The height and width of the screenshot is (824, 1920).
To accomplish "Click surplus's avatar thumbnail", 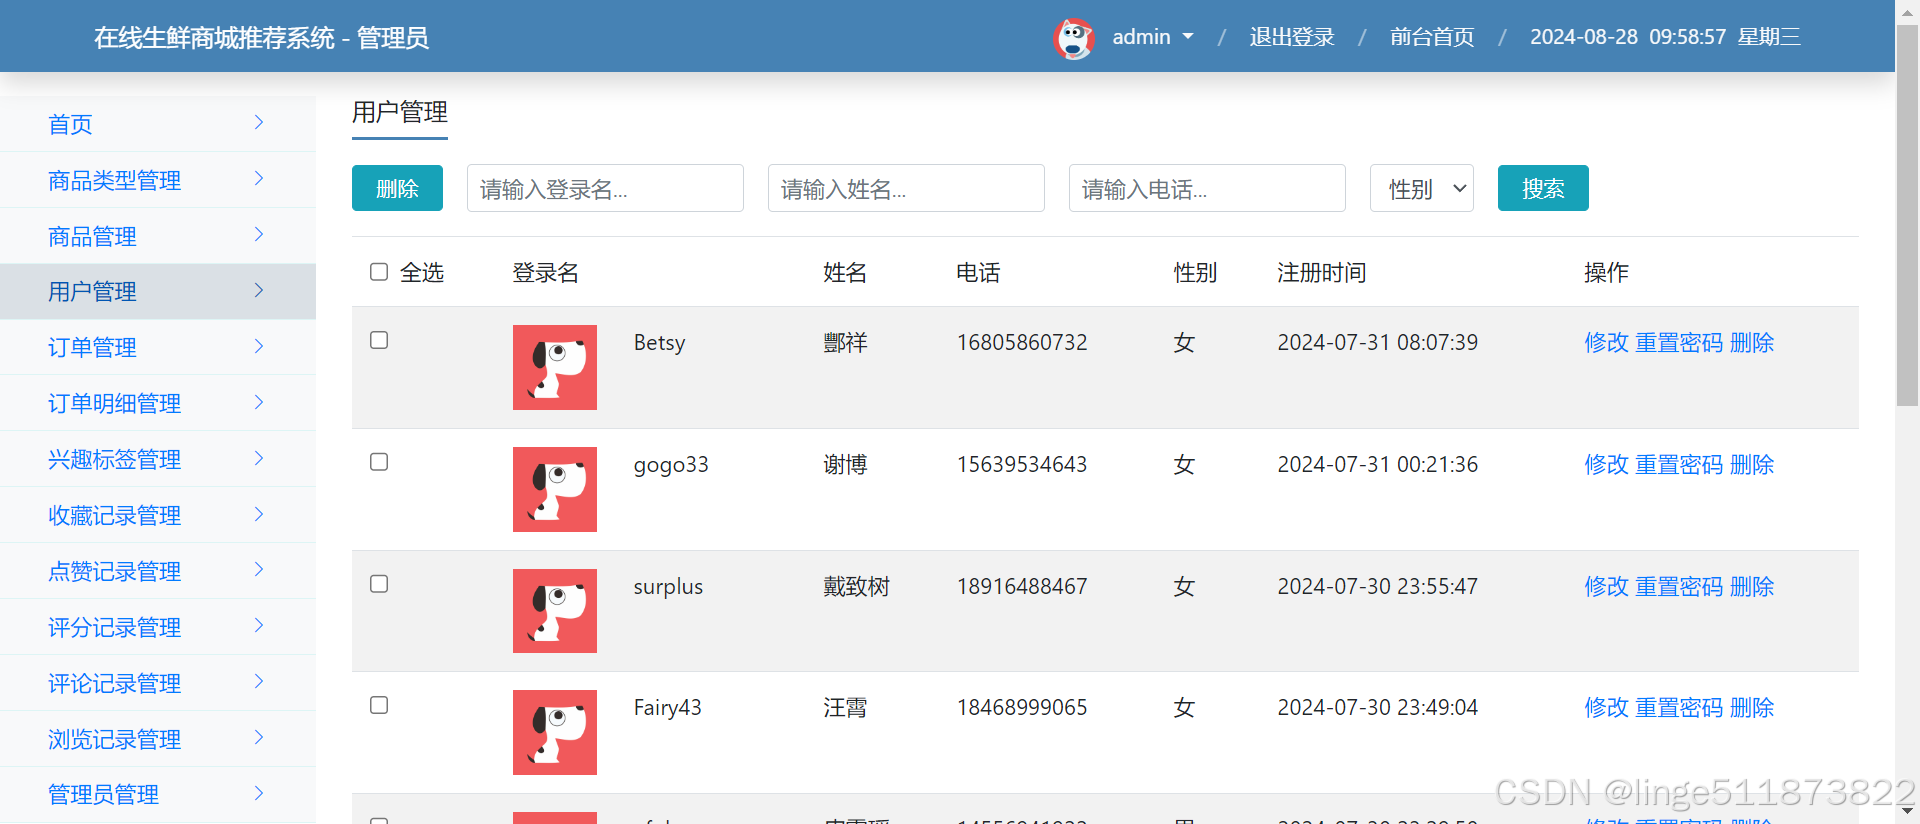I will (x=555, y=611).
